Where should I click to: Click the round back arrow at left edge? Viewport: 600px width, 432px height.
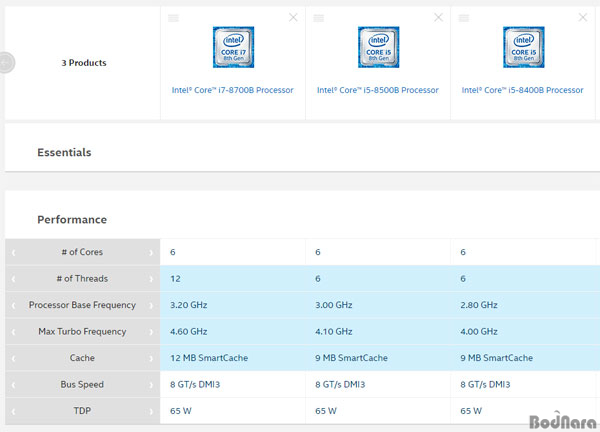(6, 62)
